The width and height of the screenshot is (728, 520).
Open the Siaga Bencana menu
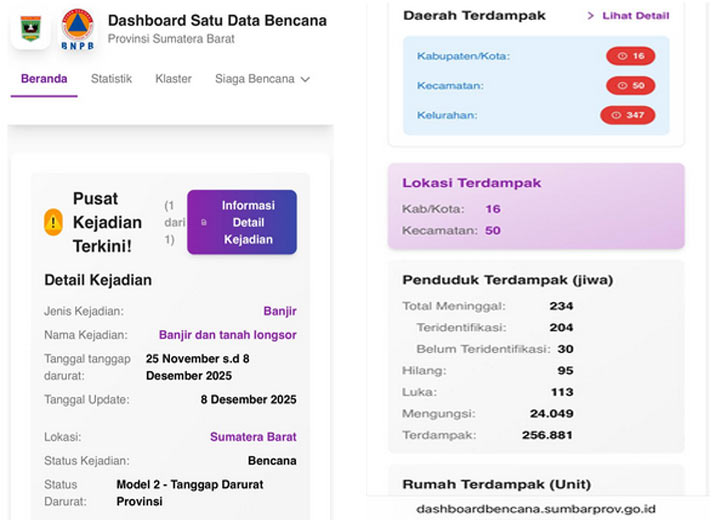[255, 79]
